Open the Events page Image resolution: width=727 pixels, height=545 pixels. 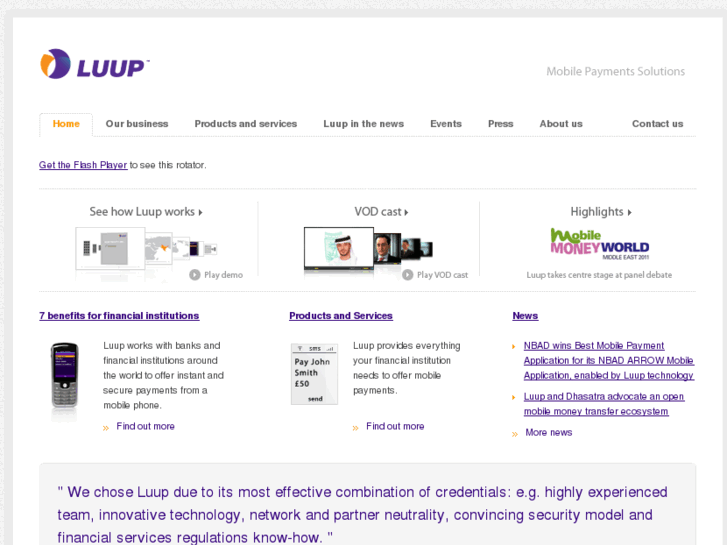(446, 124)
